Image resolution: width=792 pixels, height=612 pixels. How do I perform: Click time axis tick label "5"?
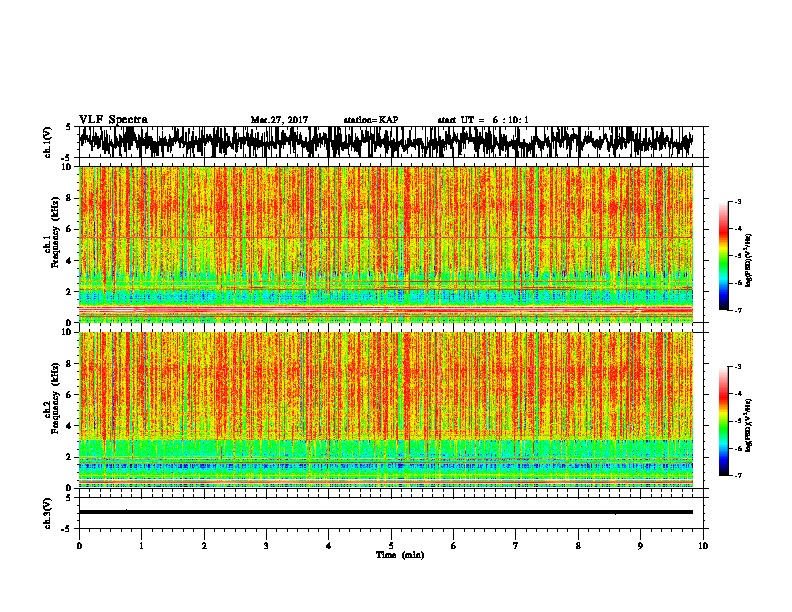click(391, 546)
